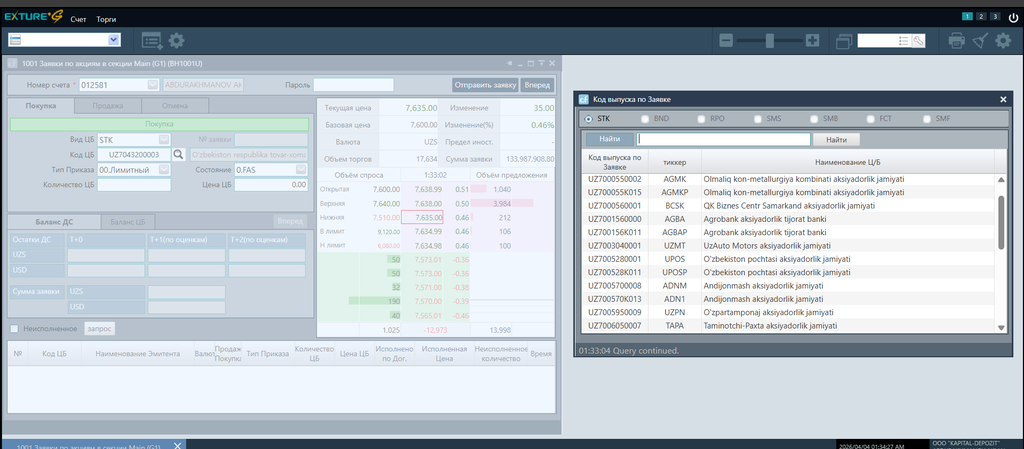Viewport: 1024px width, 449px height.
Task: Open the Баланс ДС tab
Action: [54, 222]
